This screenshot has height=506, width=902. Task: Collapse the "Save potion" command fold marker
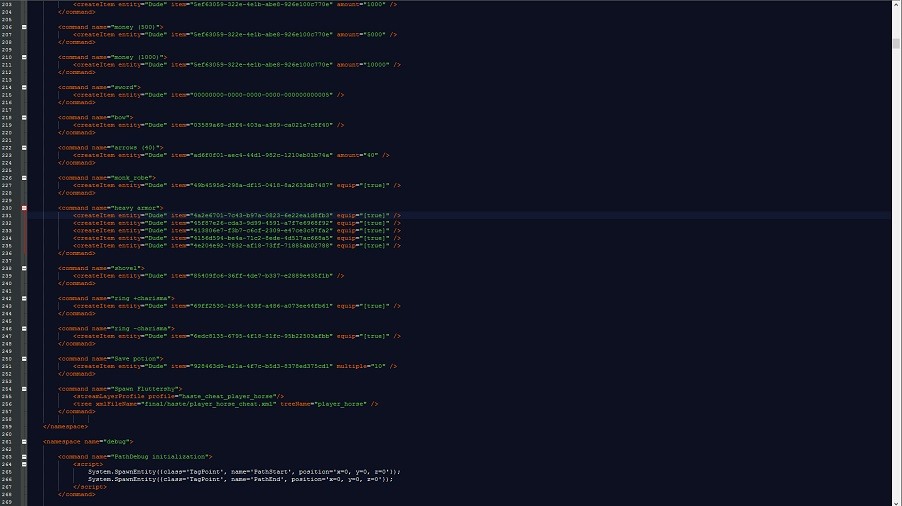click(24, 359)
